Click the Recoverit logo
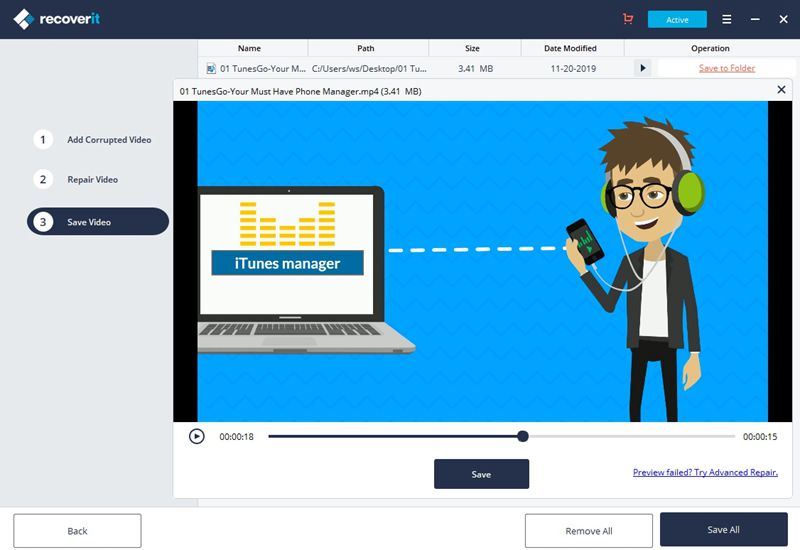This screenshot has height=550, width=800. (57, 19)
